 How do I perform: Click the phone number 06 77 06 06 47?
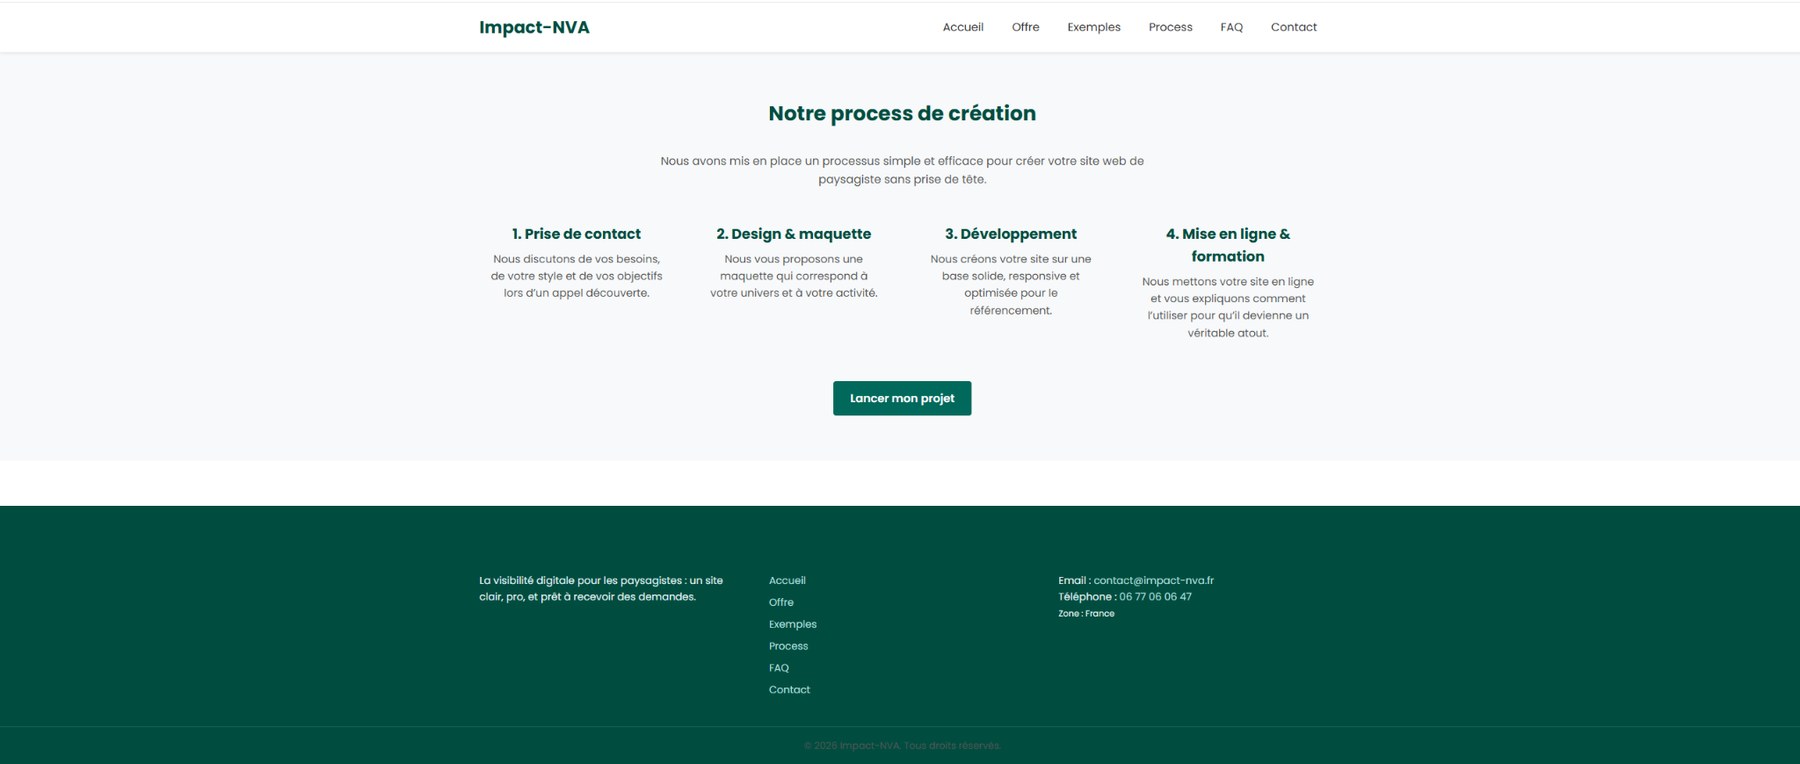coord(1155,597)
